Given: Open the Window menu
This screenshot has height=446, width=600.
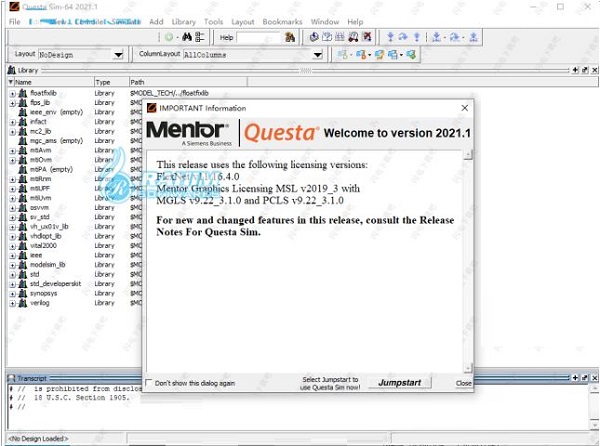Looking at the screenshot, I should coord(325,22).
